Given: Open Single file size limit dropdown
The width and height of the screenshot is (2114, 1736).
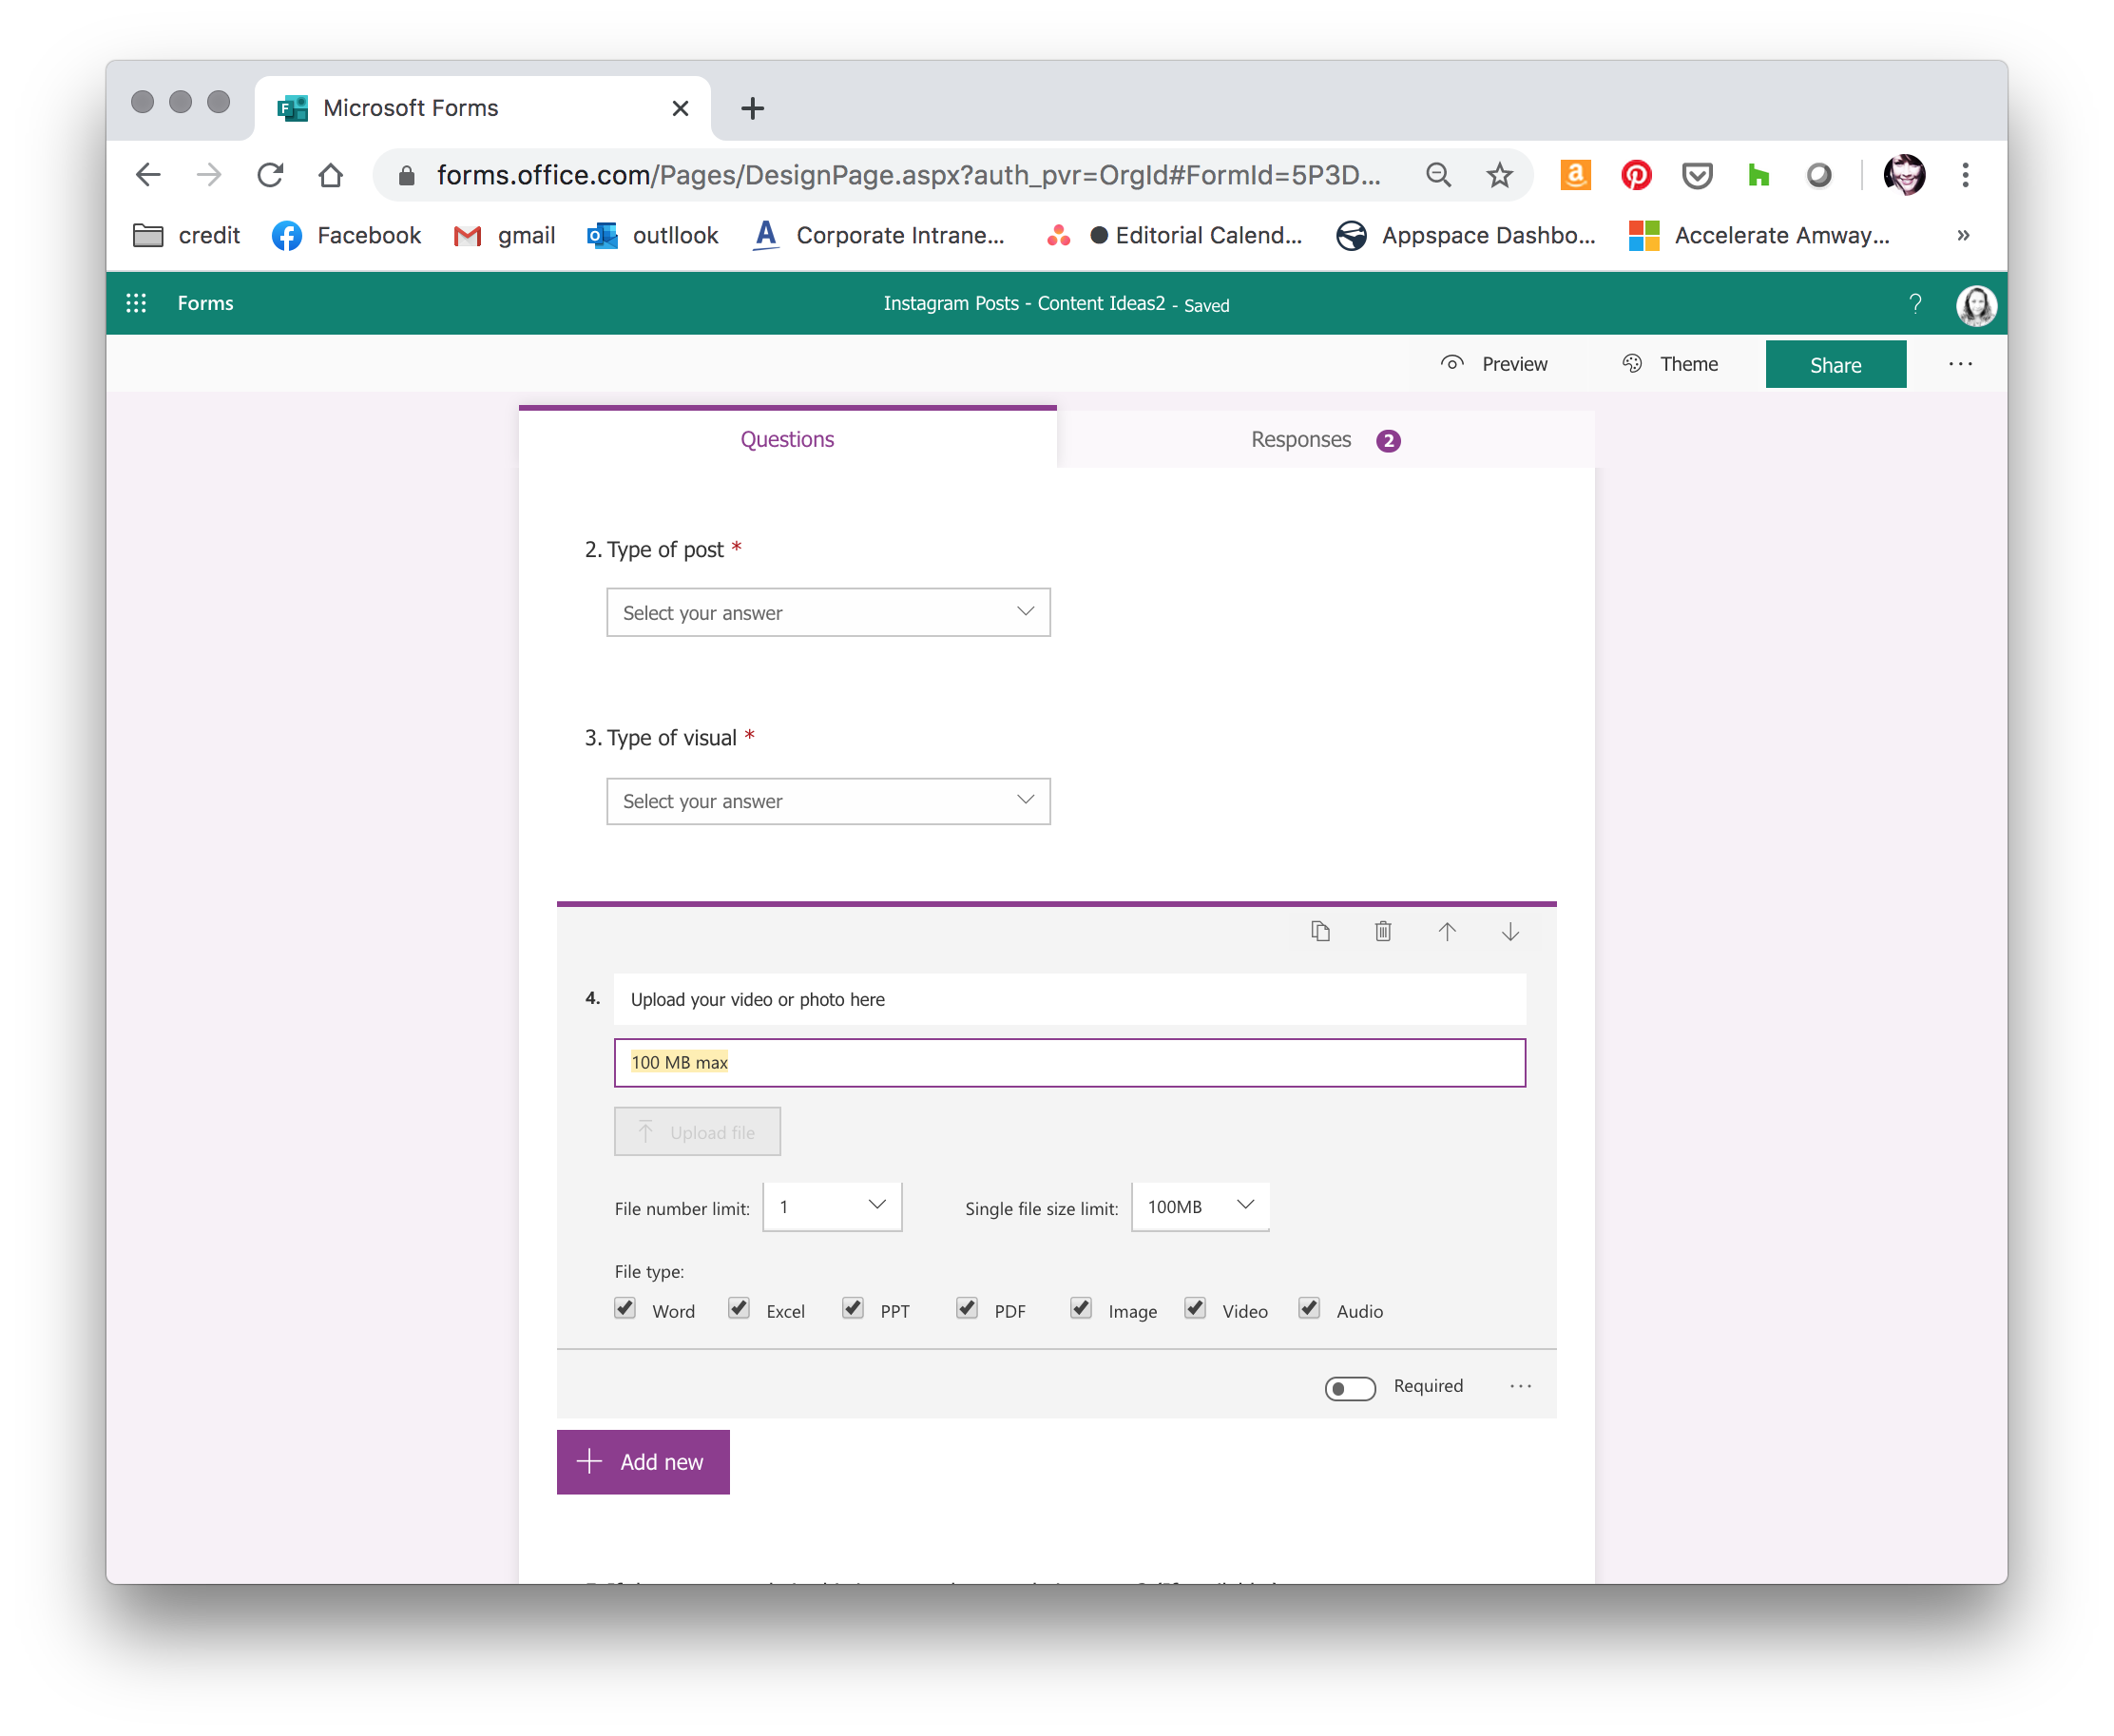Looking at the screenshot, I should 1200,1207.
